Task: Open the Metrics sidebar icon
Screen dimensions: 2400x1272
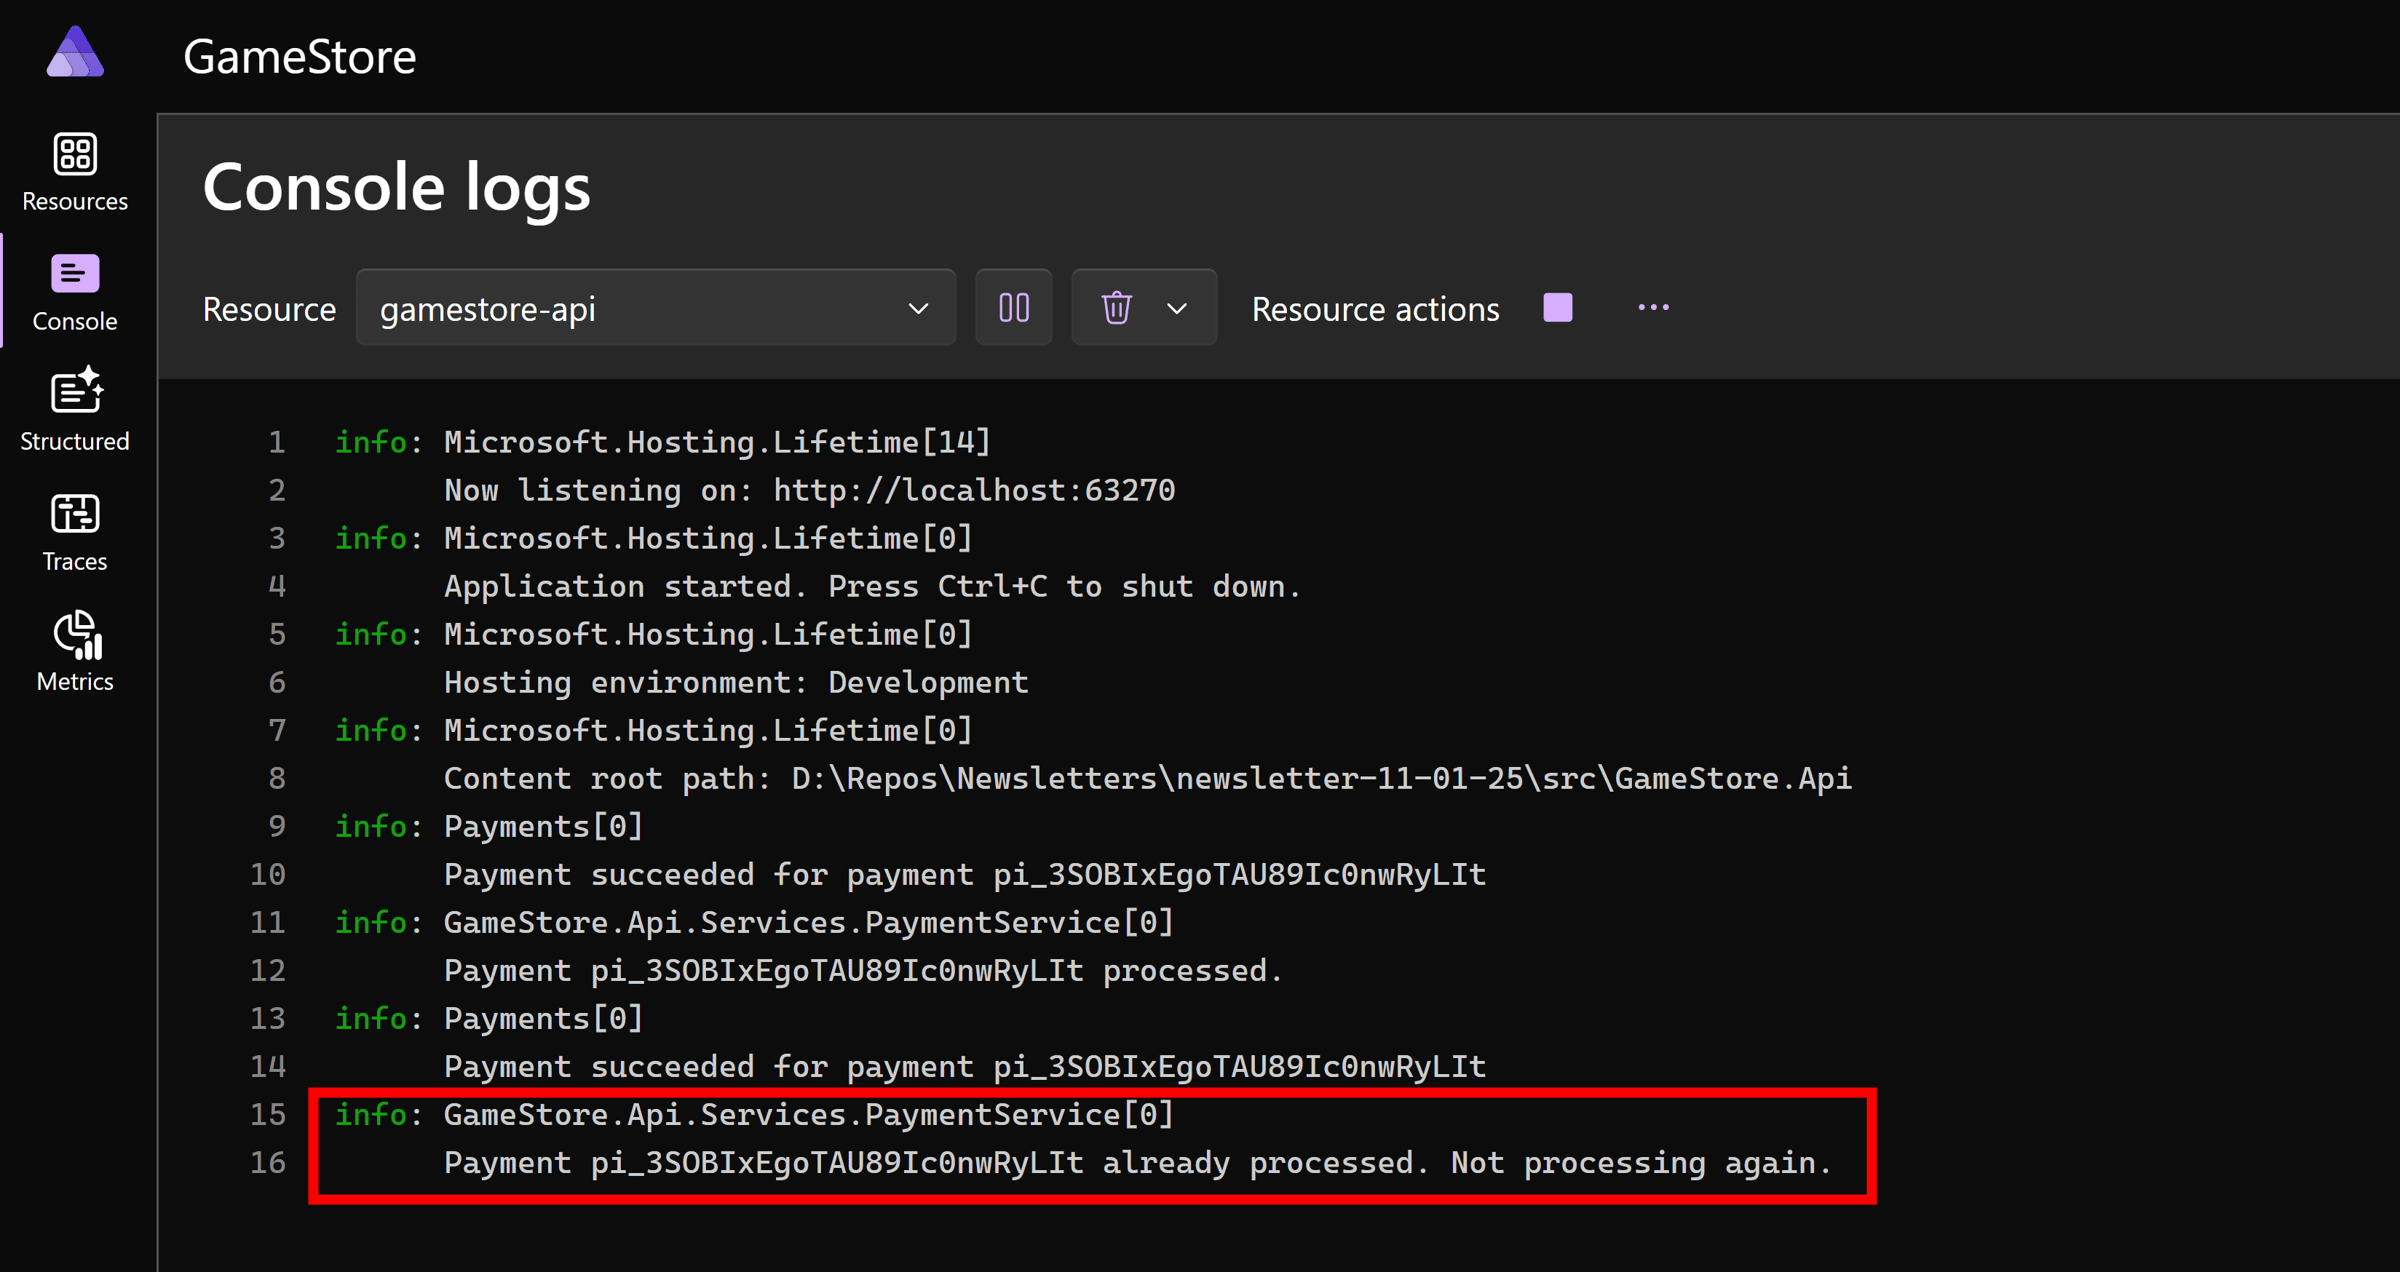Action: pos(77,636)
